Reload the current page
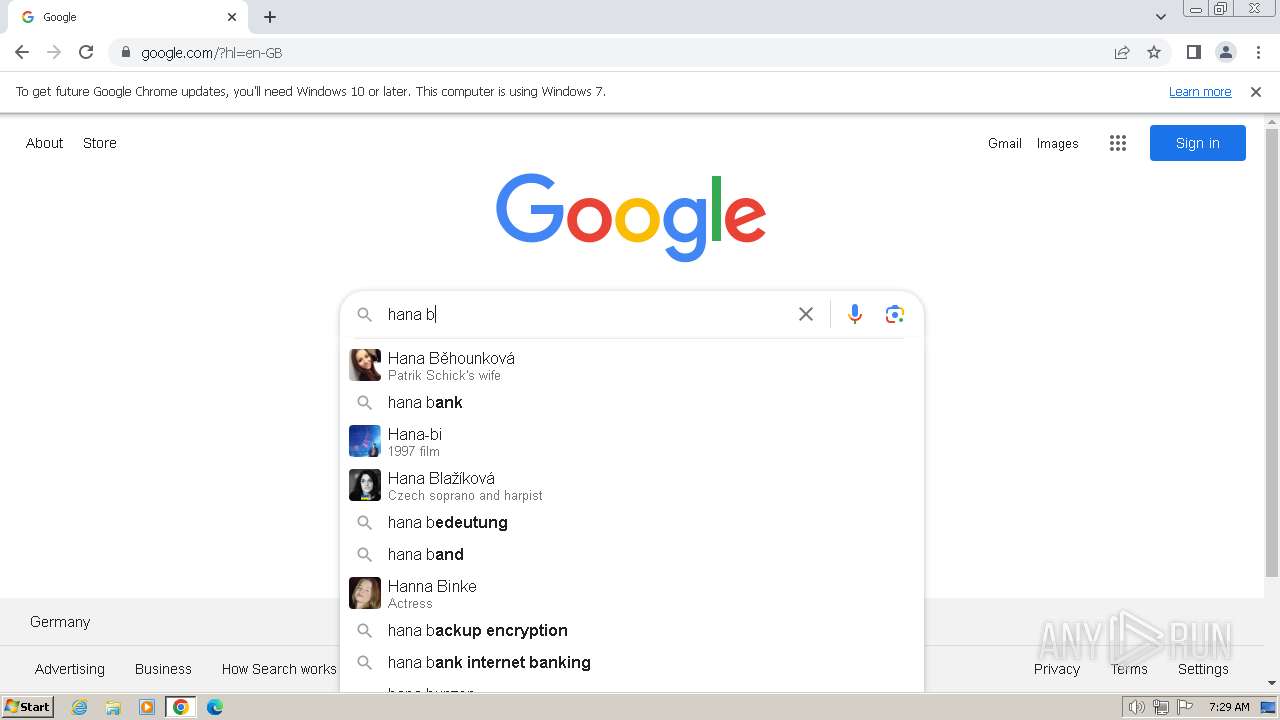The width and height of the screenshot is (1280, 720). 86,52
